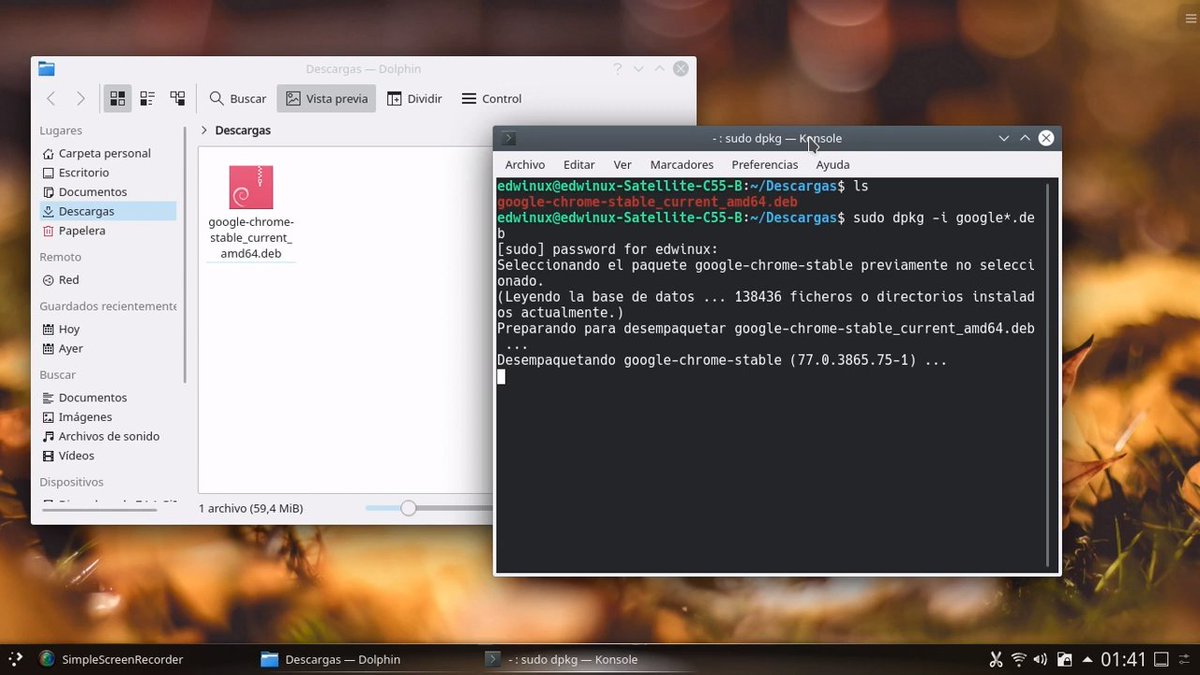
Task: Switch Dolphin to details tree view mode
Action: click(x=177, y=98)
